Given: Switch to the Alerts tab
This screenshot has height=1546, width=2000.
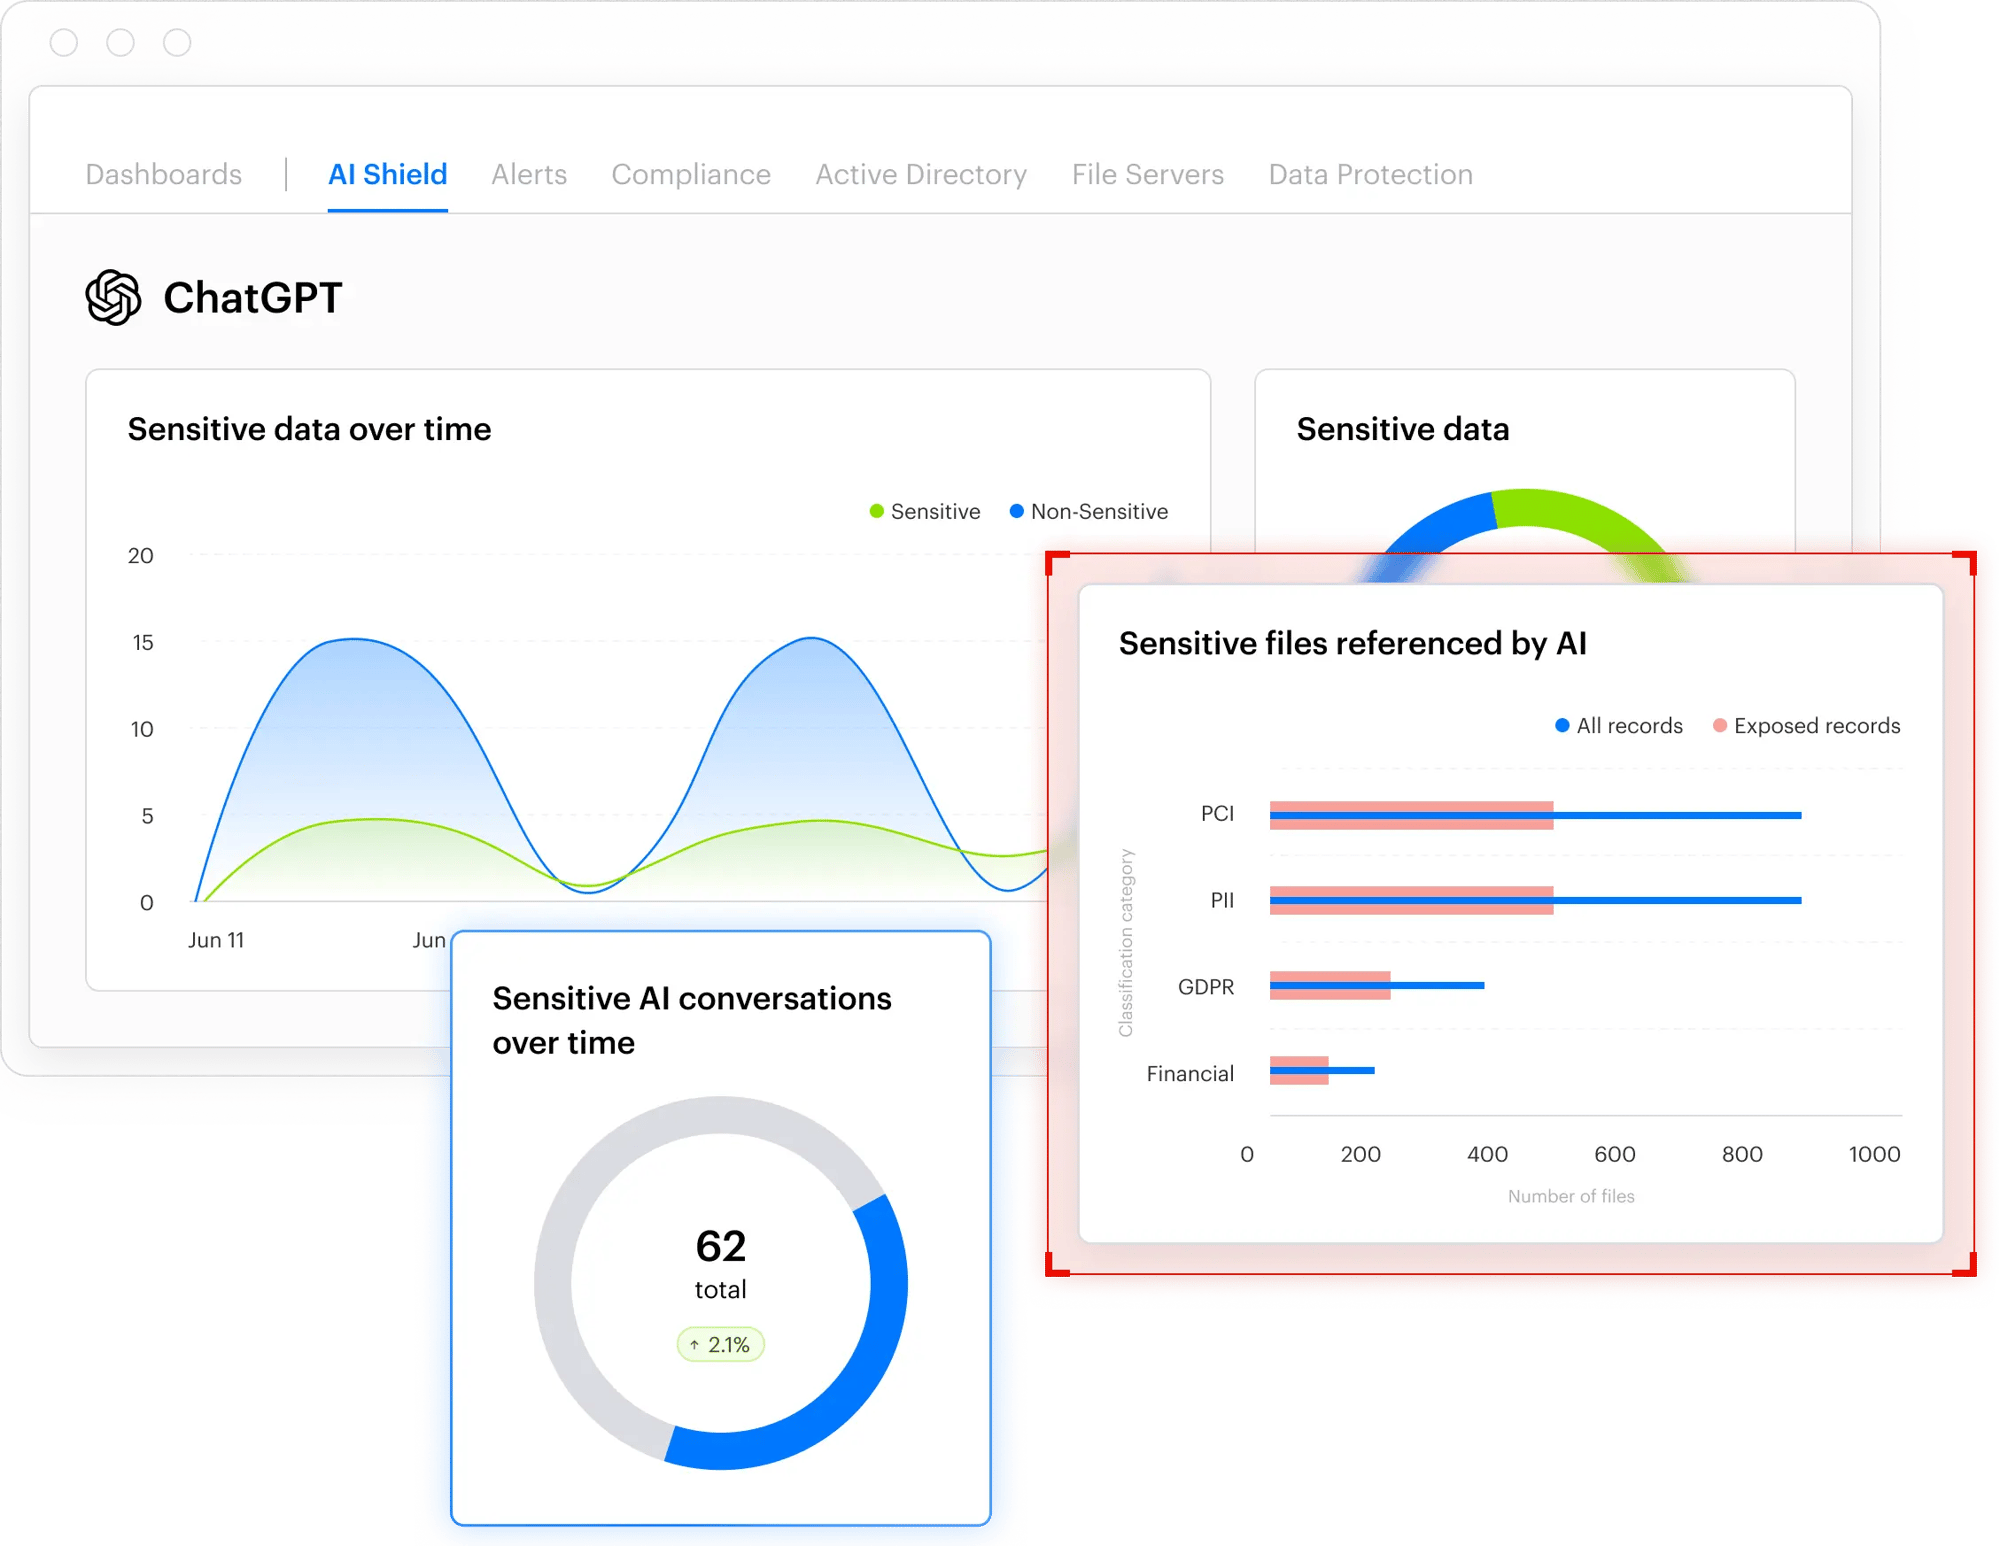Looking at the screenshot, I should pyautogui.click(x=528, y=174).
